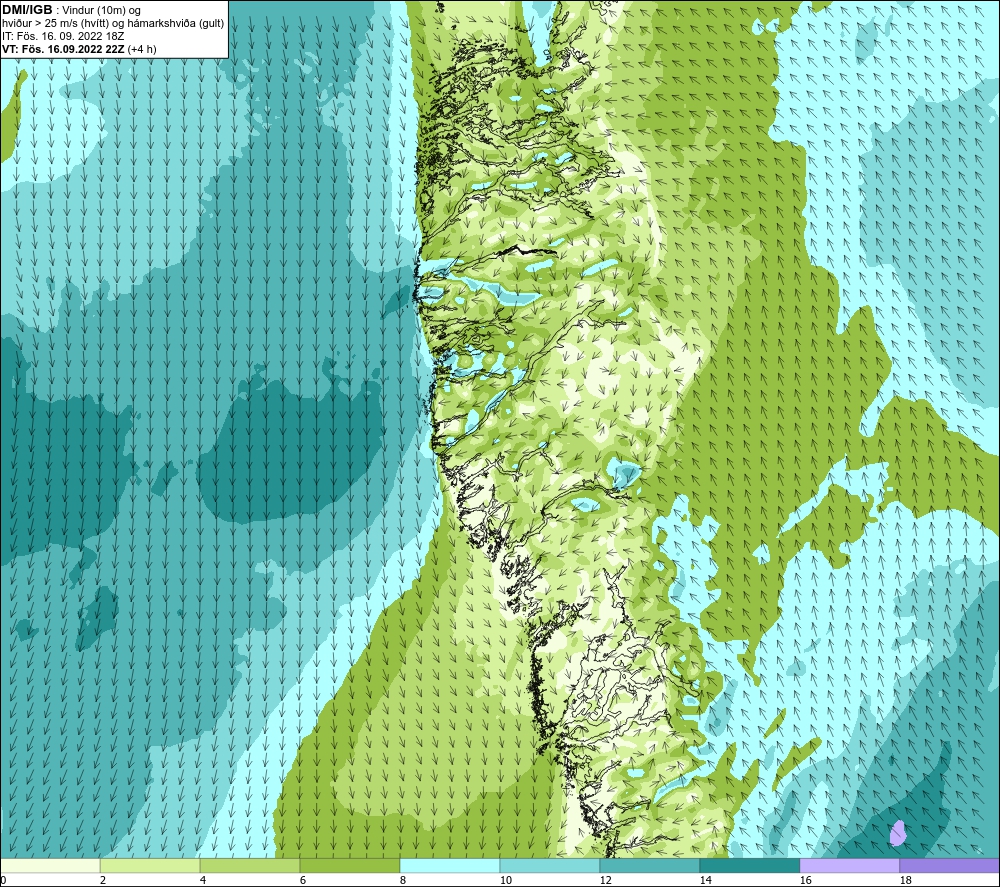This screenshot has height=887, width=1000.
Task: Click the 4–6 m/s green legend swatch
Action: point(250,866)
